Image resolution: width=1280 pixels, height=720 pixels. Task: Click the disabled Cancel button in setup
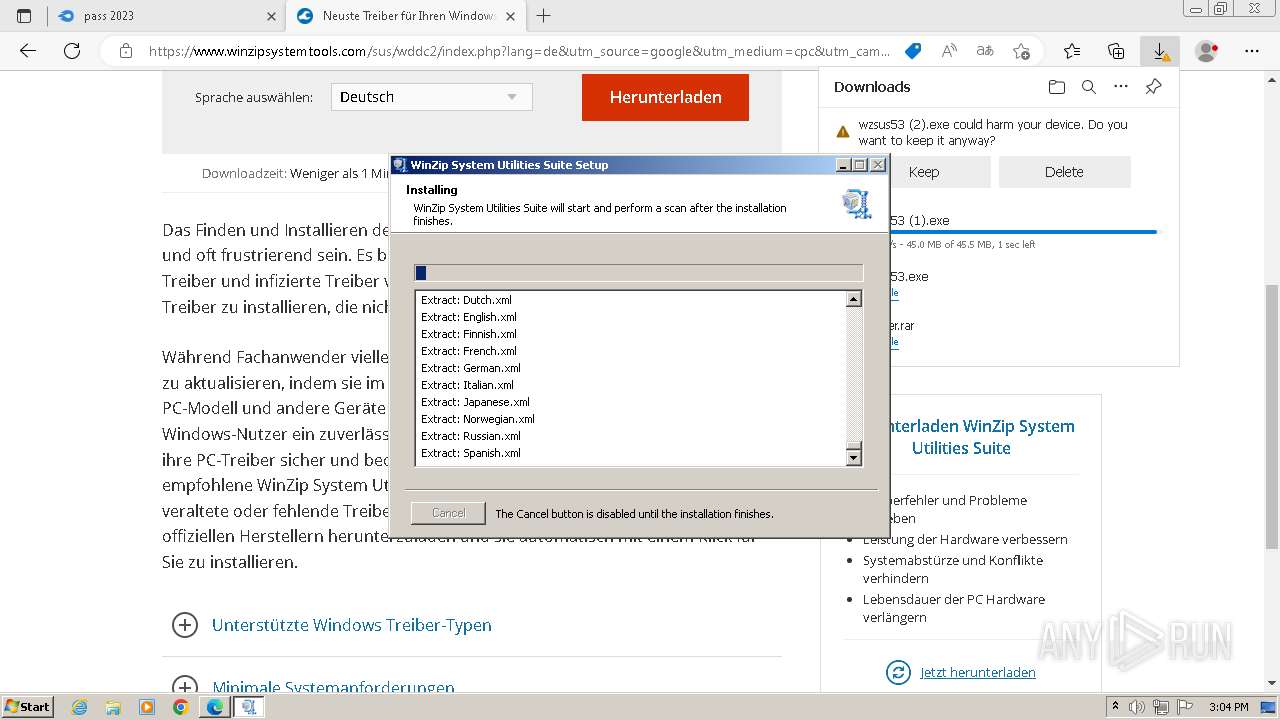(x=448, y=513)
